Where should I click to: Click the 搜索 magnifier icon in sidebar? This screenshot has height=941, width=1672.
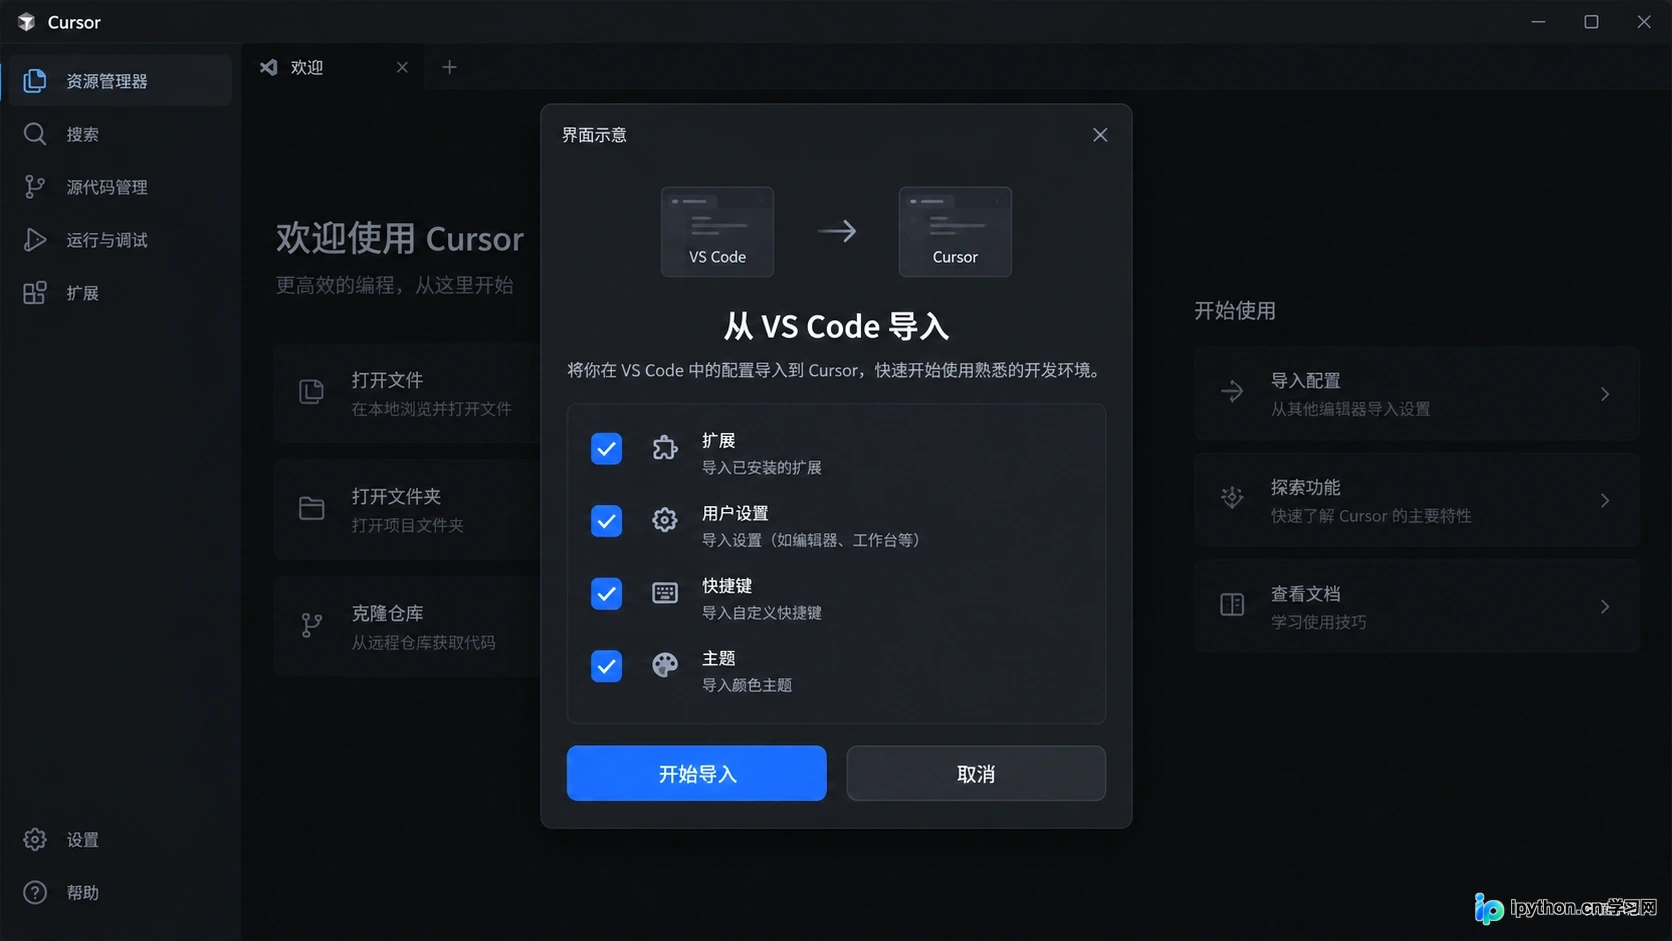pyautogui.click(x=35, y=134)
